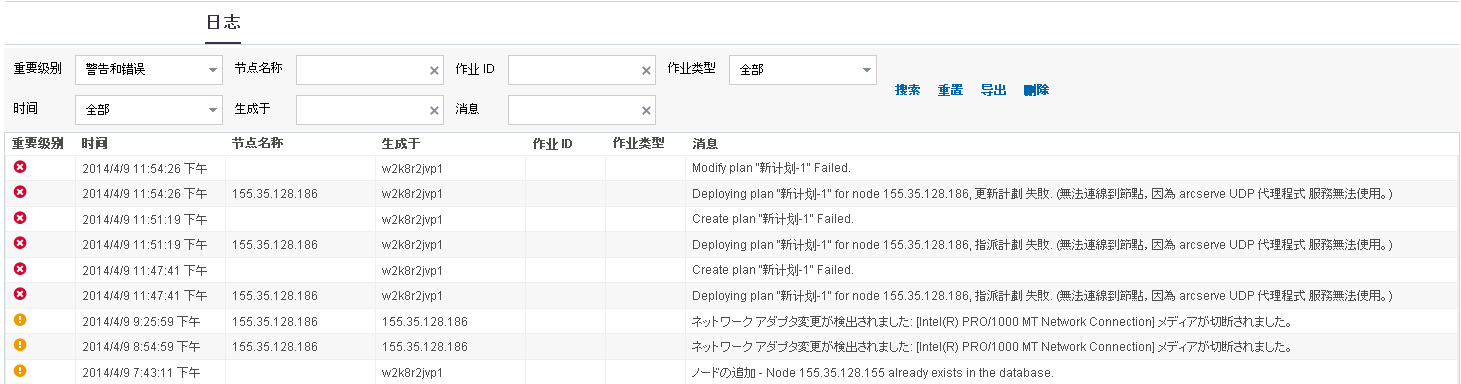This screenshot has height=384, width=1461.
Task: Click error icon of 11:51:19 Deploying plan row
Action: 20,243
